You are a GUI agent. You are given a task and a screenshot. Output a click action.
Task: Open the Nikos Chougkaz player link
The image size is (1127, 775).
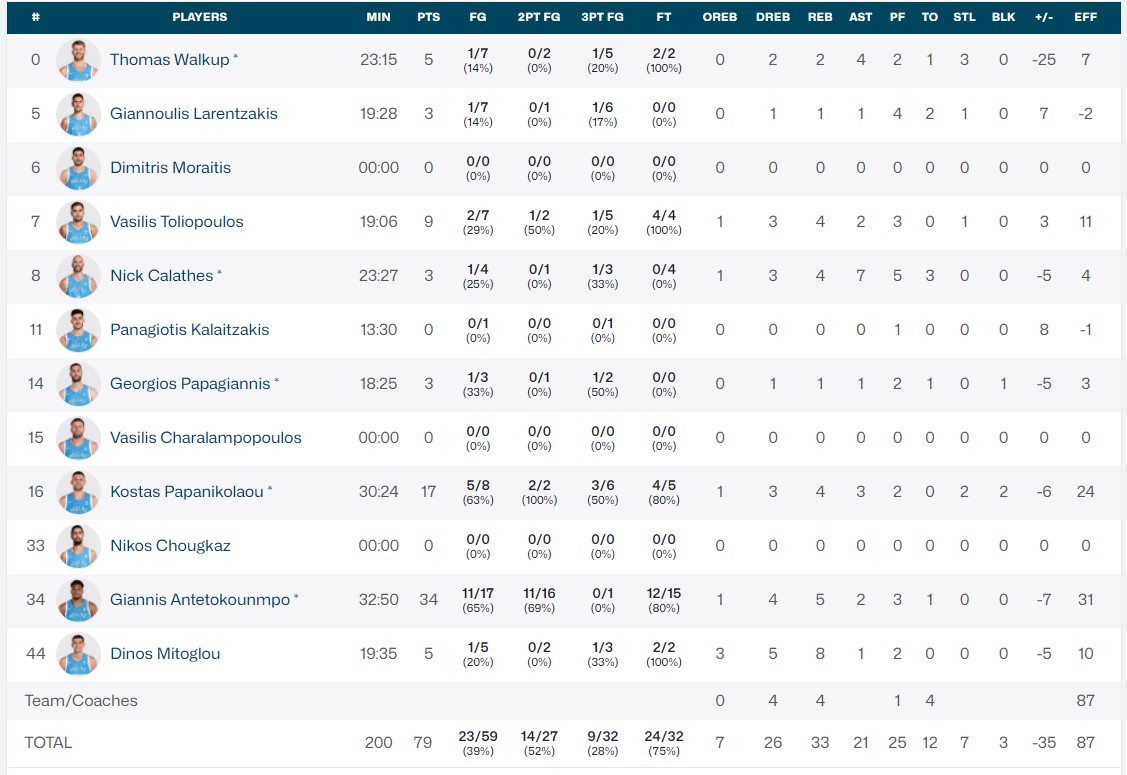click(x=170, y=545)
